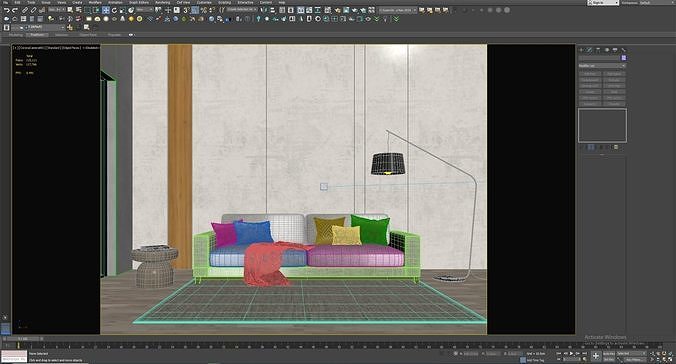Open the Modify tab in command panel
The height and width of the screenshot is (364, 676).
tap(589, 50)
